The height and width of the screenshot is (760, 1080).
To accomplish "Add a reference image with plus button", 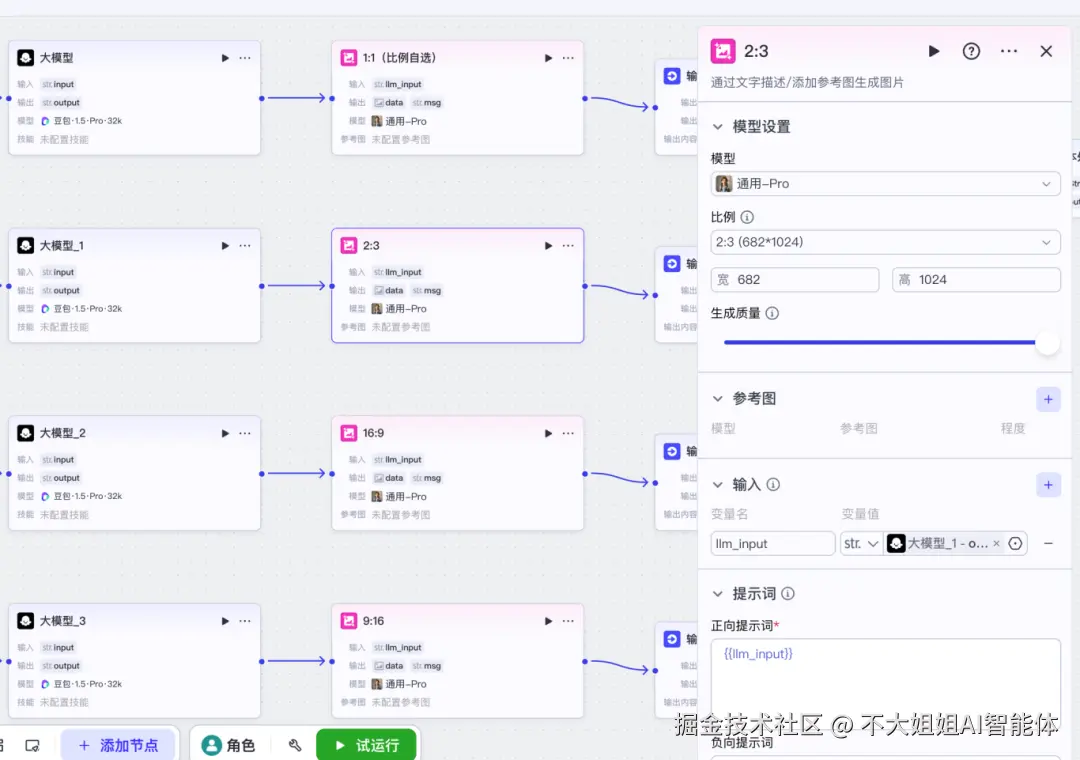I will coord(1048,399).
